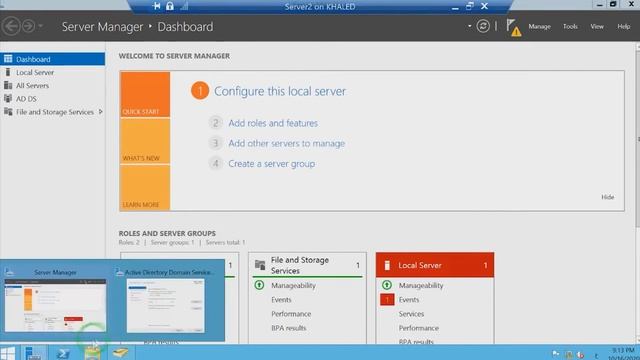Open the Learn More tile
Viewport: 640px width, 360px height.
(145, 188)
